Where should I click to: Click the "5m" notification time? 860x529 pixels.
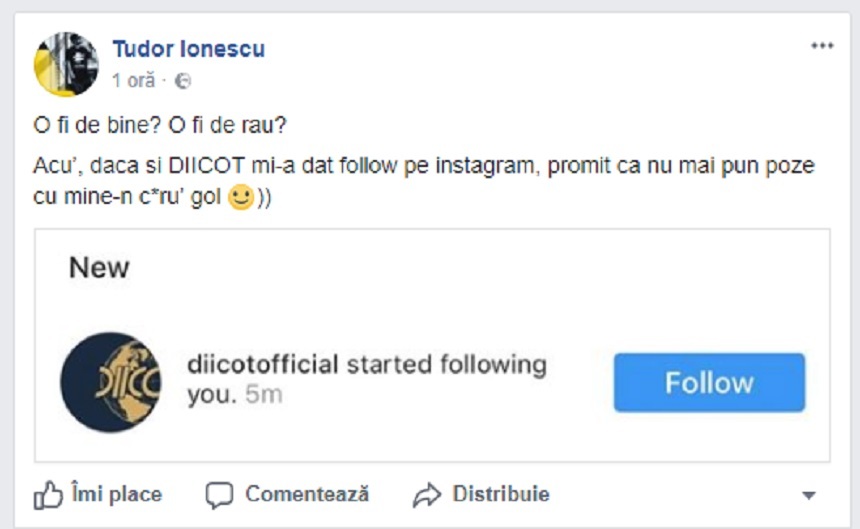[263, 395]
